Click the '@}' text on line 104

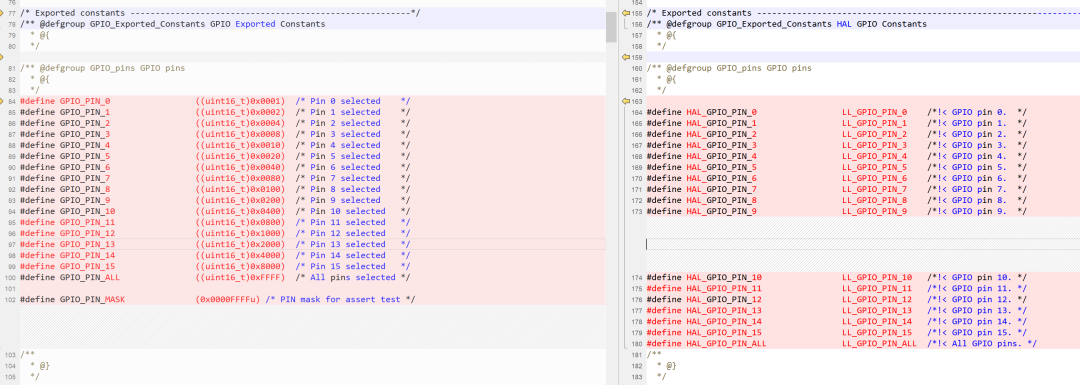pyautogui.click(x=45, y=366)
